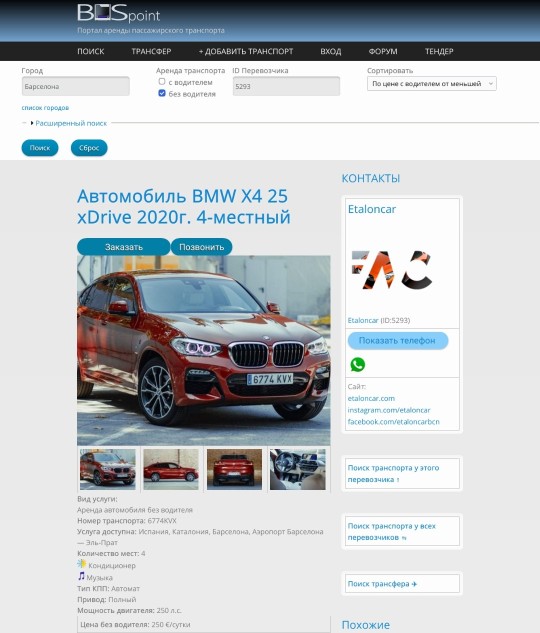
Task: Select third thumbnail of BMW rear view
Action: pos(234,470)
